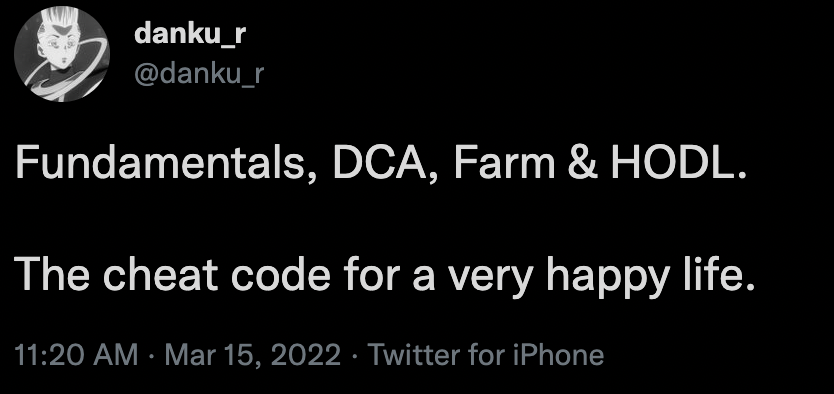Click the Mar 15, 2022 date
This screenshot has height=394, width=834.
coord(253,355)
